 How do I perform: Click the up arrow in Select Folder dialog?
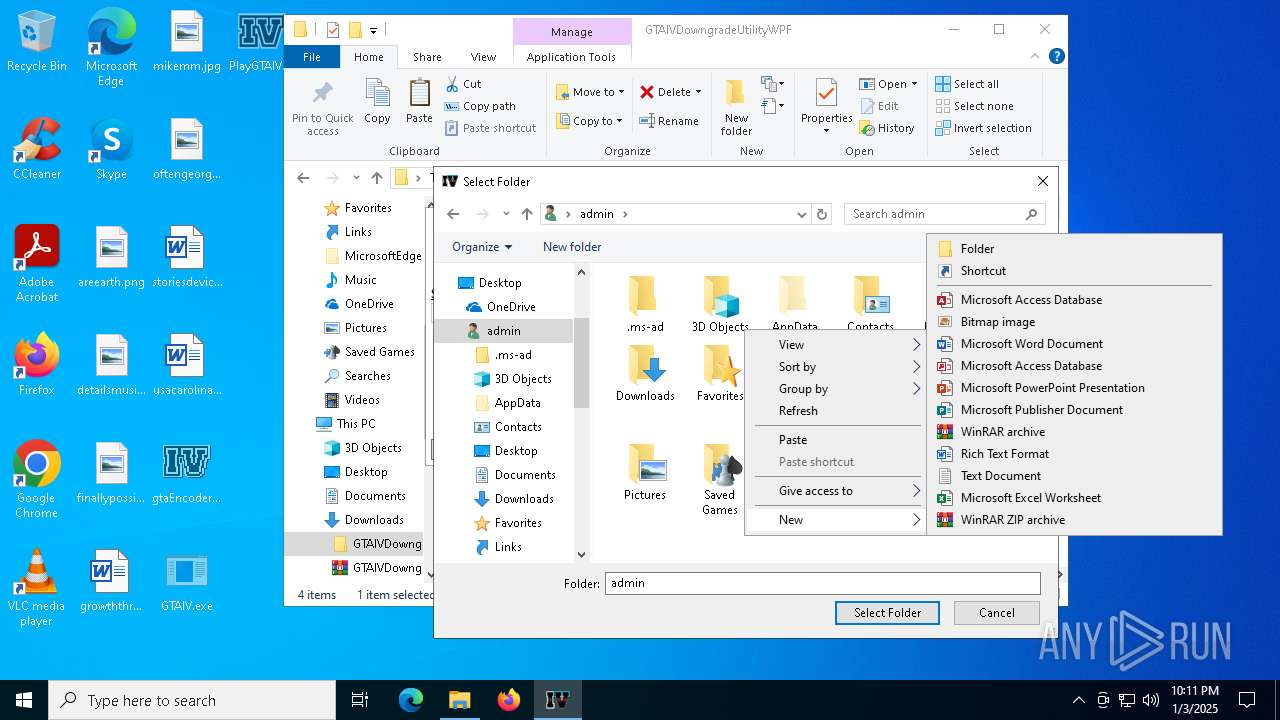point(527,214)
